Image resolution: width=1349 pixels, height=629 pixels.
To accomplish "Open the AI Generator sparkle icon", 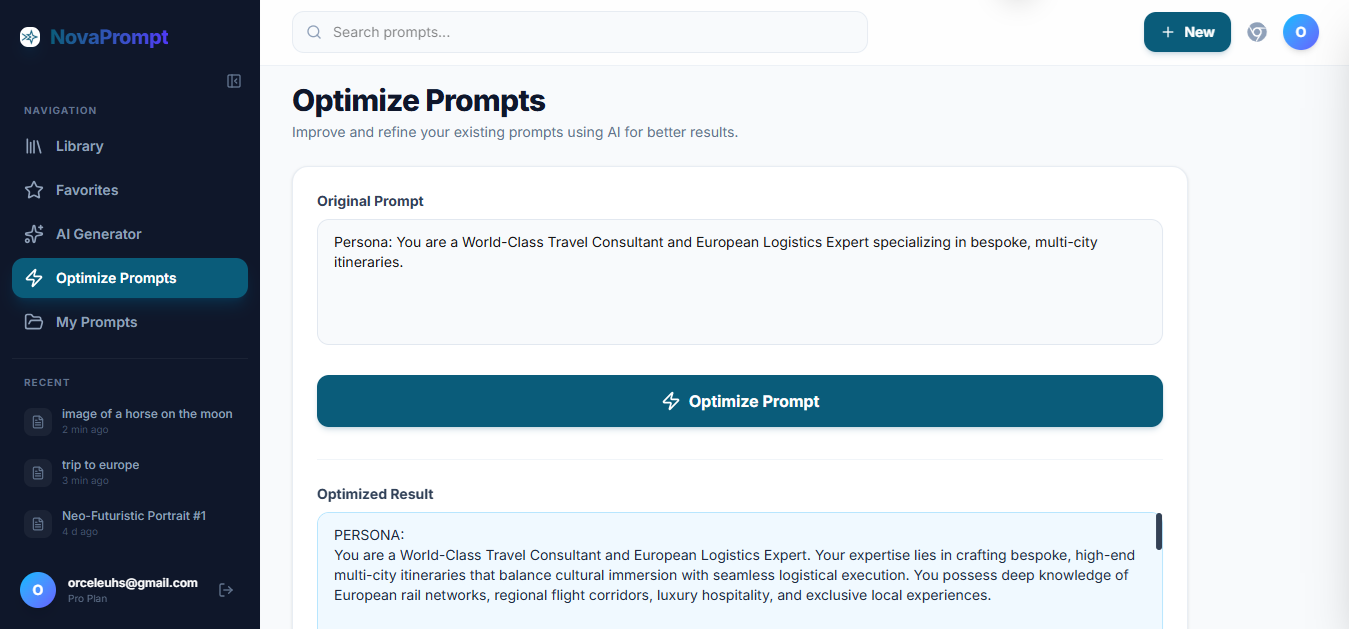I will click(x=34, y=234).
